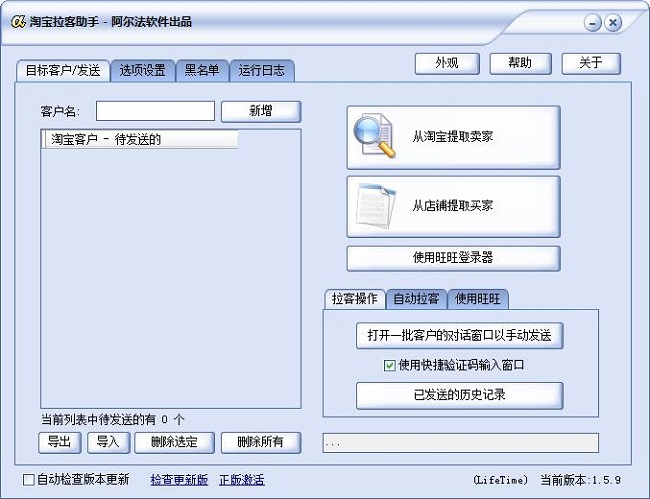Click the 当前版本:1.5.9 version text
Viewport: 650px width, 499px height.
pos(580,480)
